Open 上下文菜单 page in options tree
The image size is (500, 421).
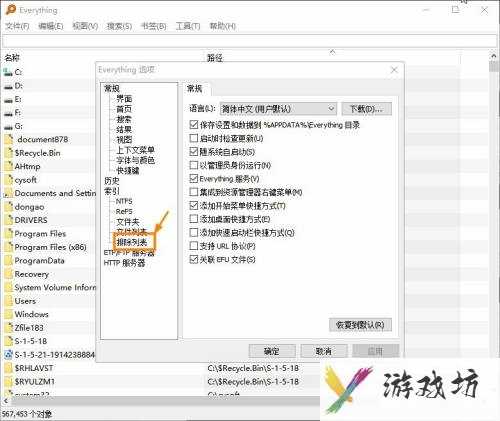[135, 150]
